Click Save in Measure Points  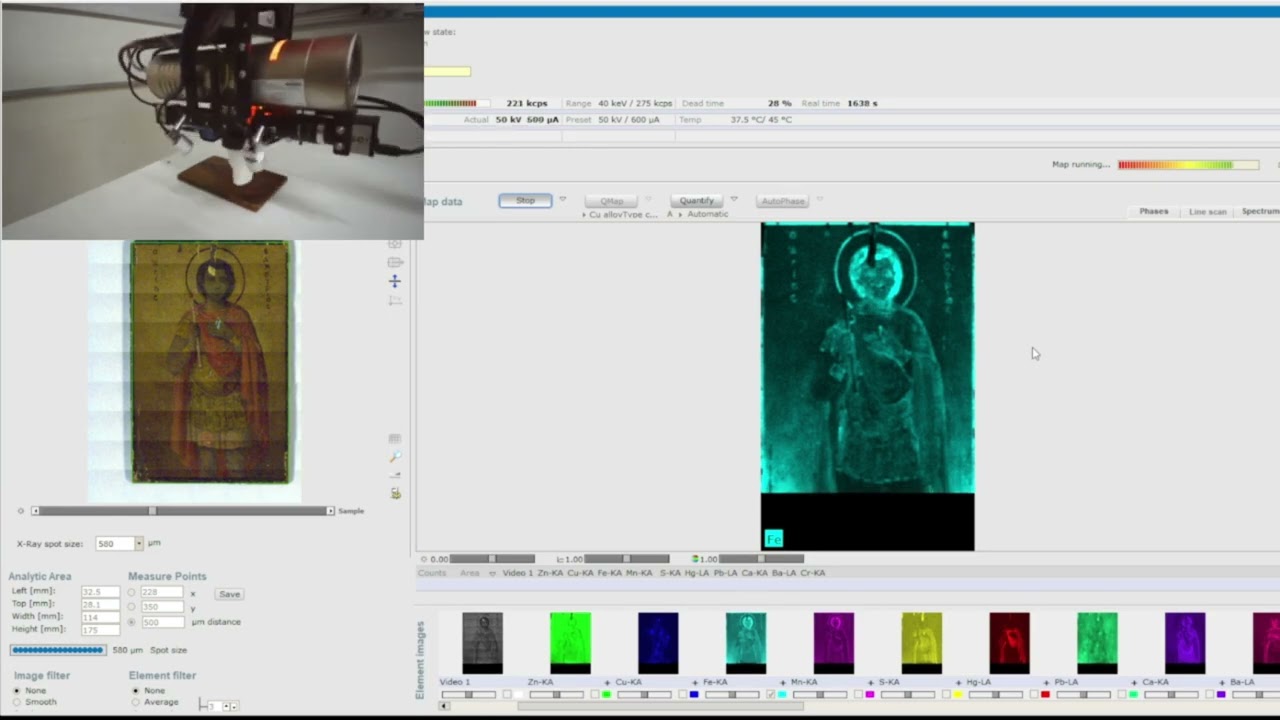pyautogui.click(x=229, y=594)
